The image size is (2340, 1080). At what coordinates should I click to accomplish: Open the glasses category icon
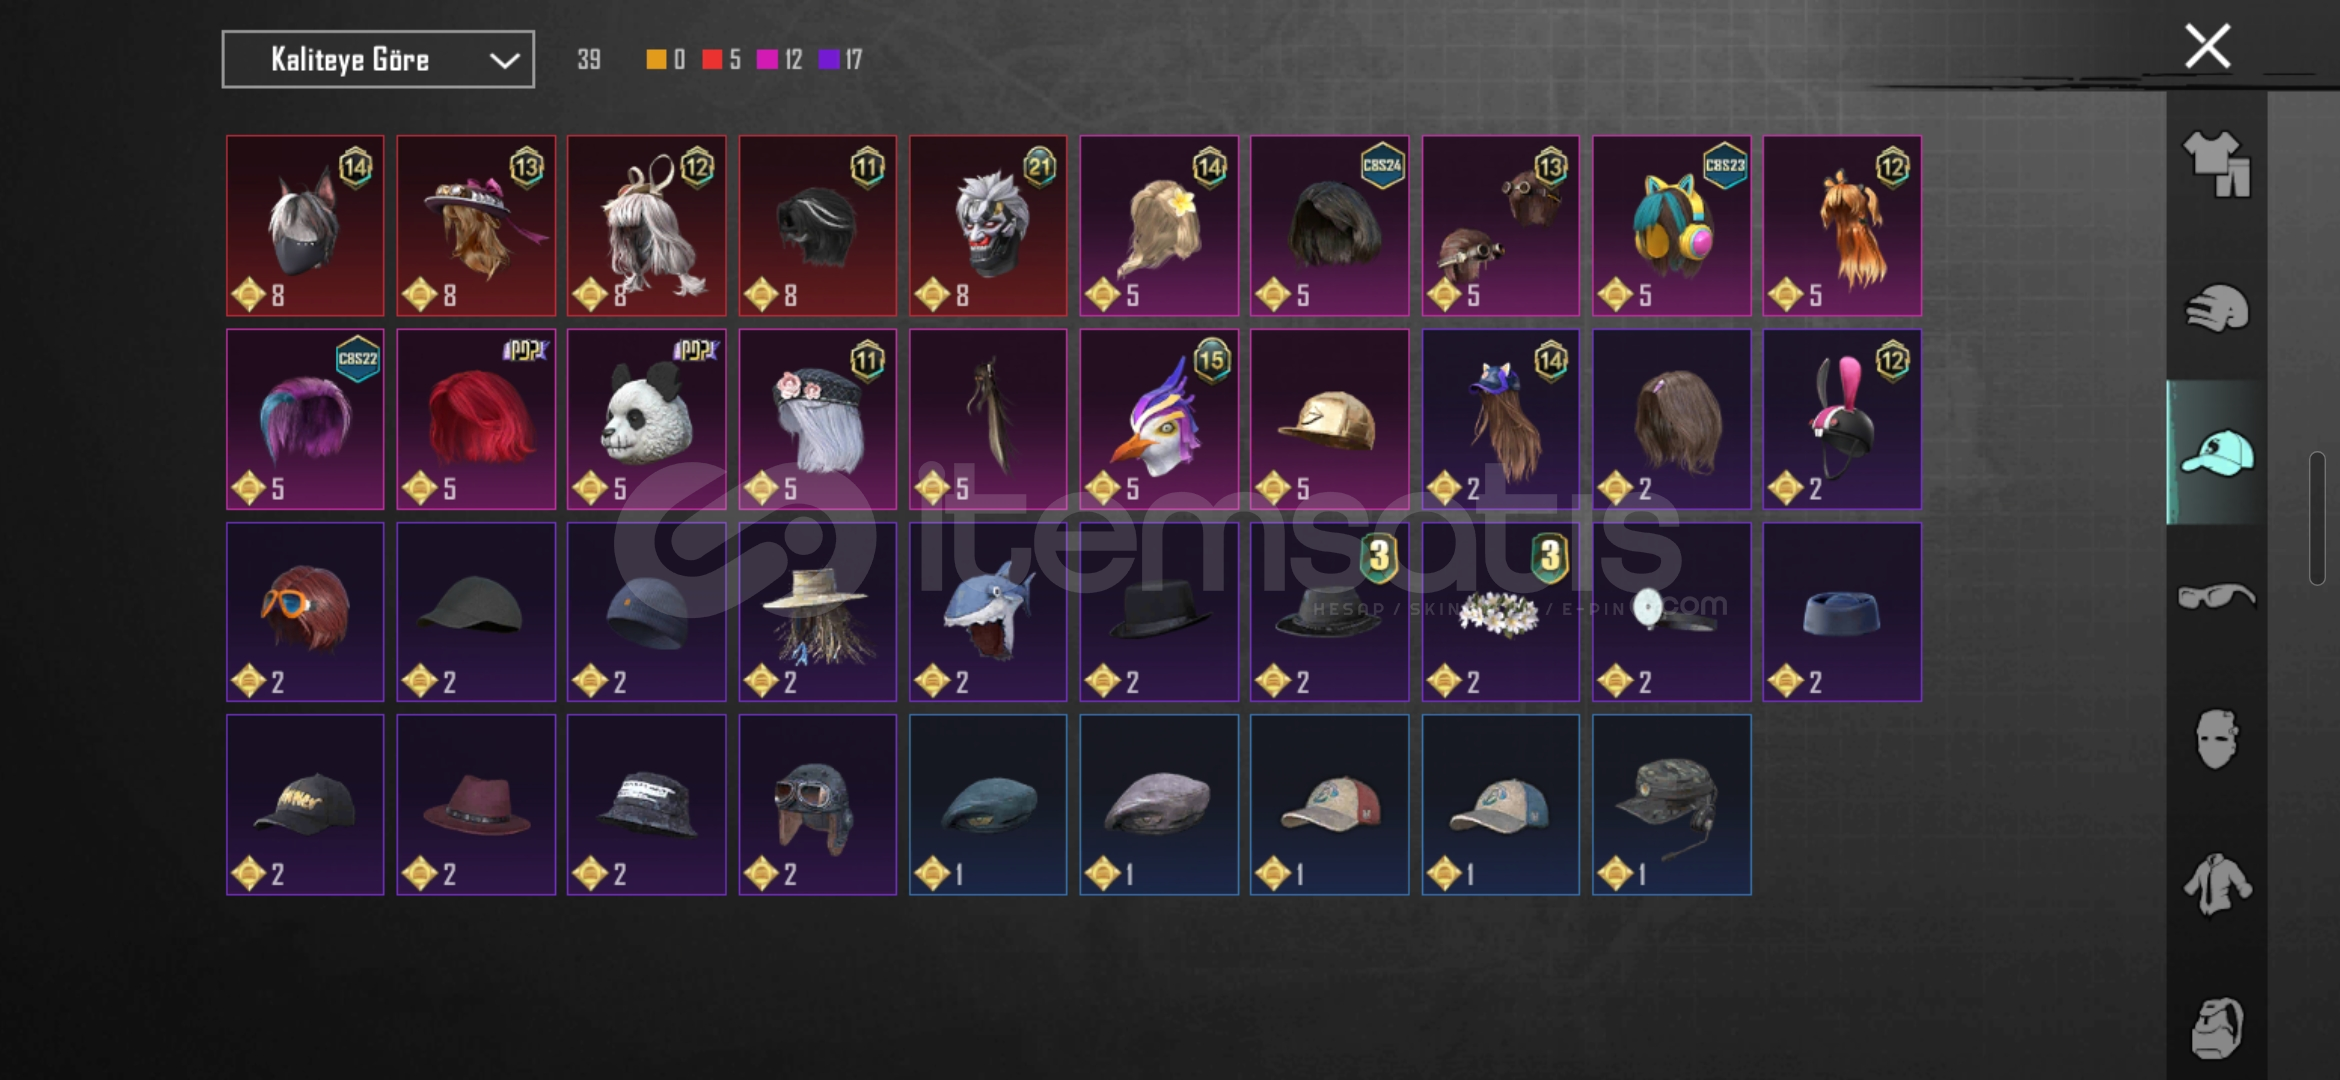[x=2216, y=596]
